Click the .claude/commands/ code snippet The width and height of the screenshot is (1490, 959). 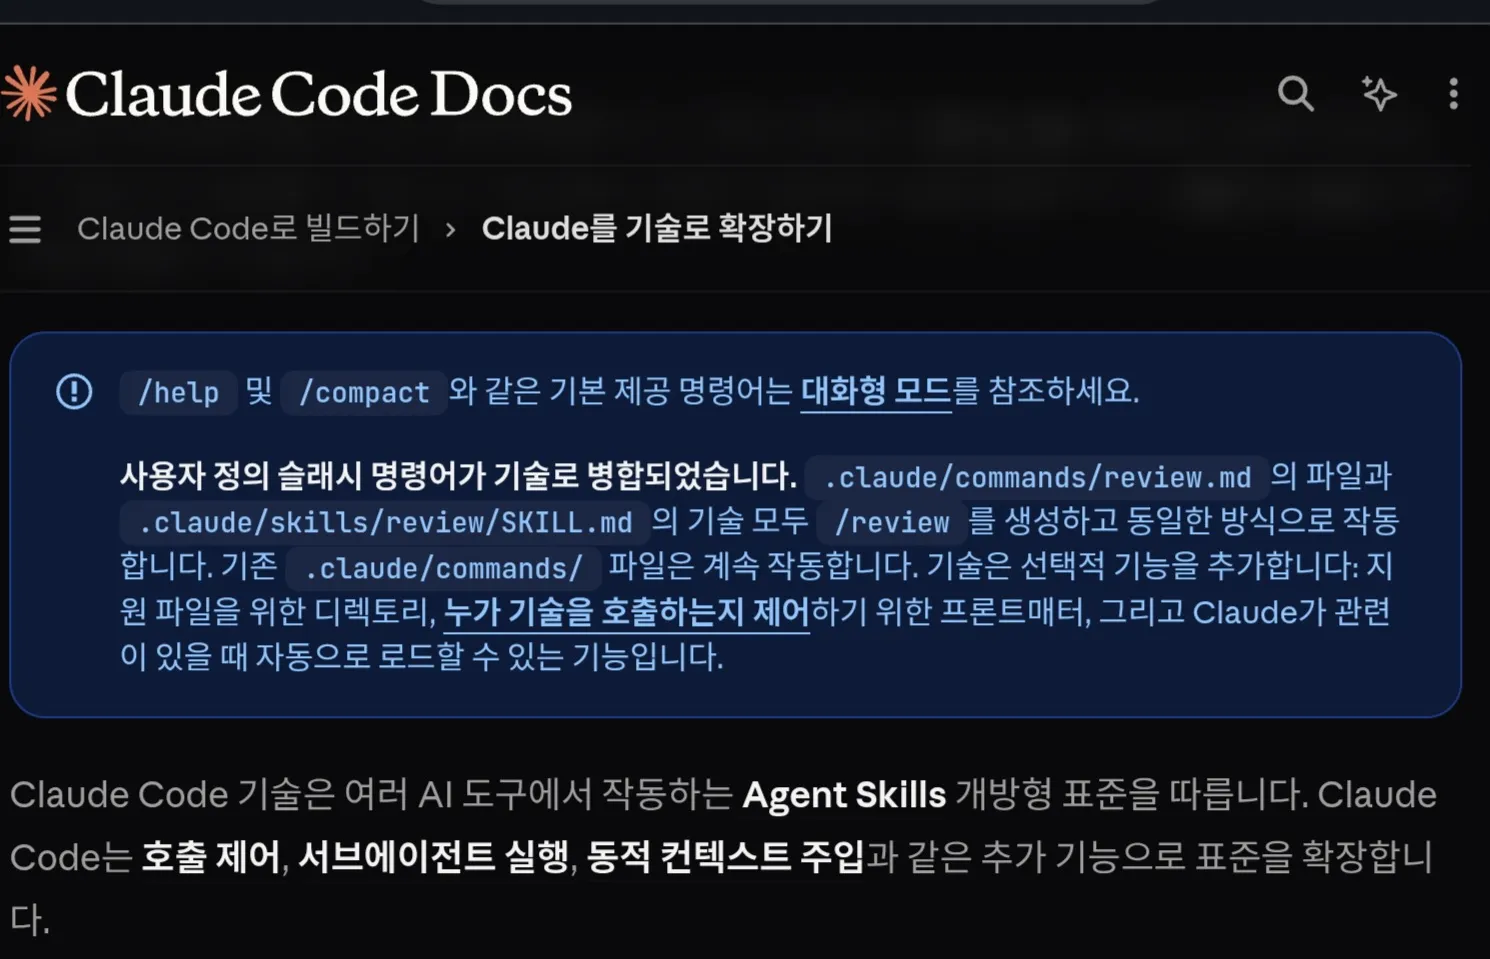(x=443, y=568)
